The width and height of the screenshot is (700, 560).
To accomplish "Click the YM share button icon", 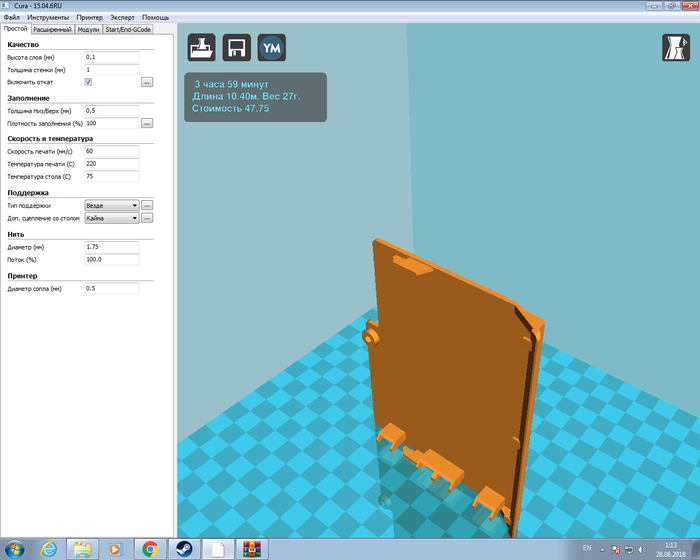I will (271, 48).
